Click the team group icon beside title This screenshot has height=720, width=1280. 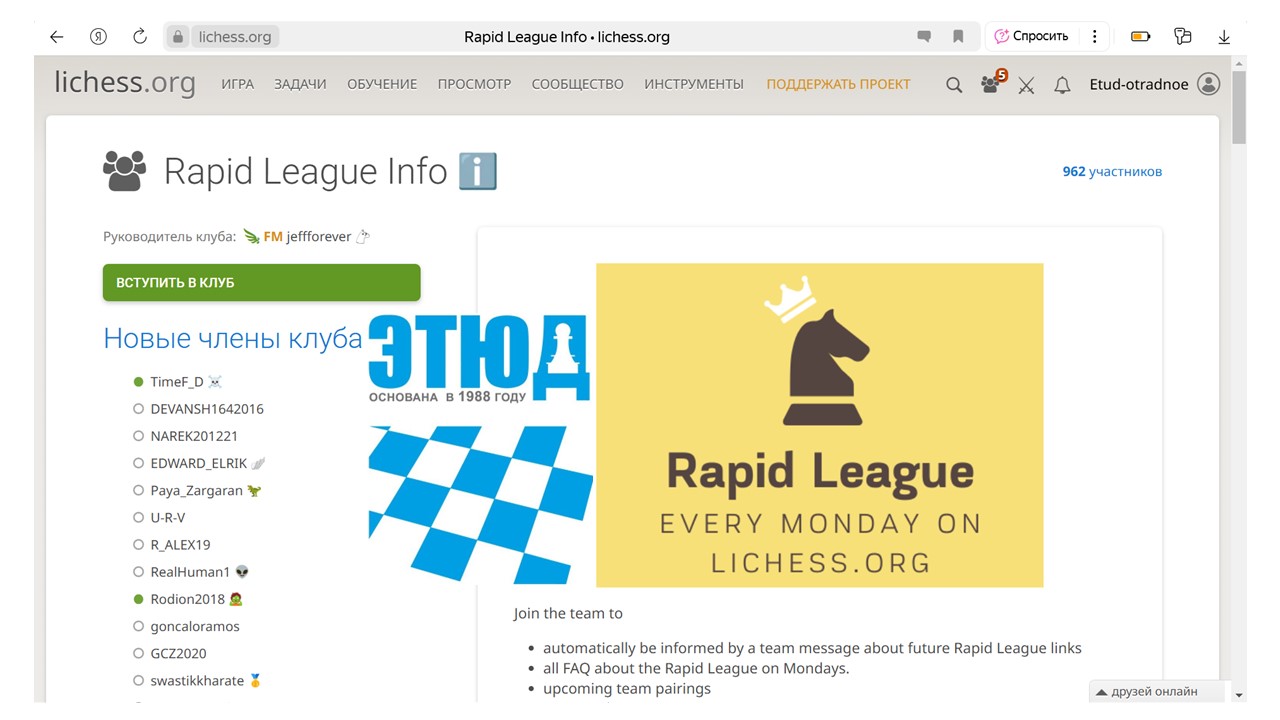[125, 171]
